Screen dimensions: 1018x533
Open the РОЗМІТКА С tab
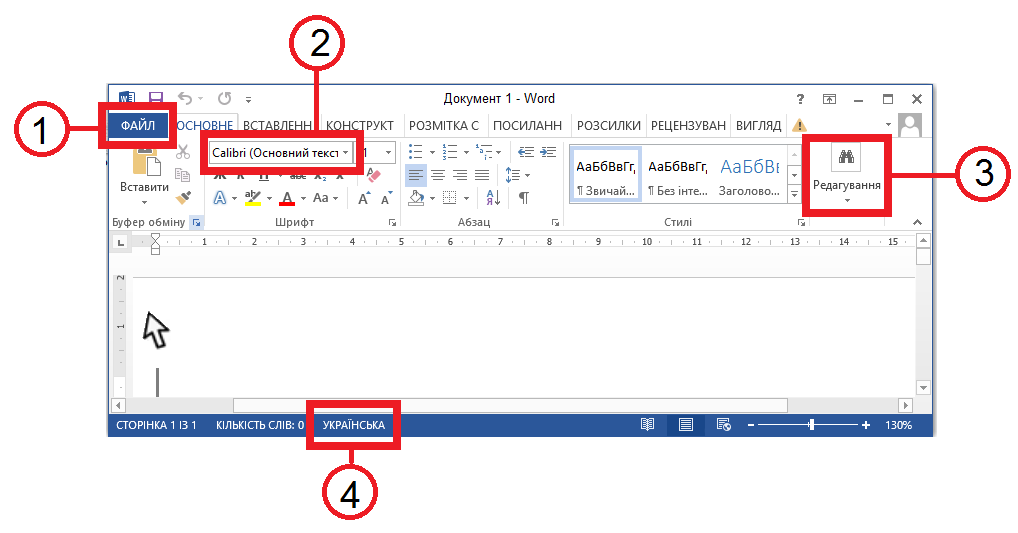tap(443, 125)
